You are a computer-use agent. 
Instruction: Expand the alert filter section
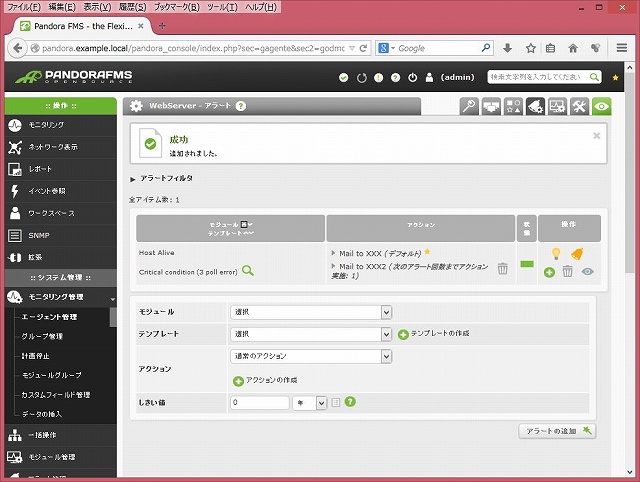point(161,178)
